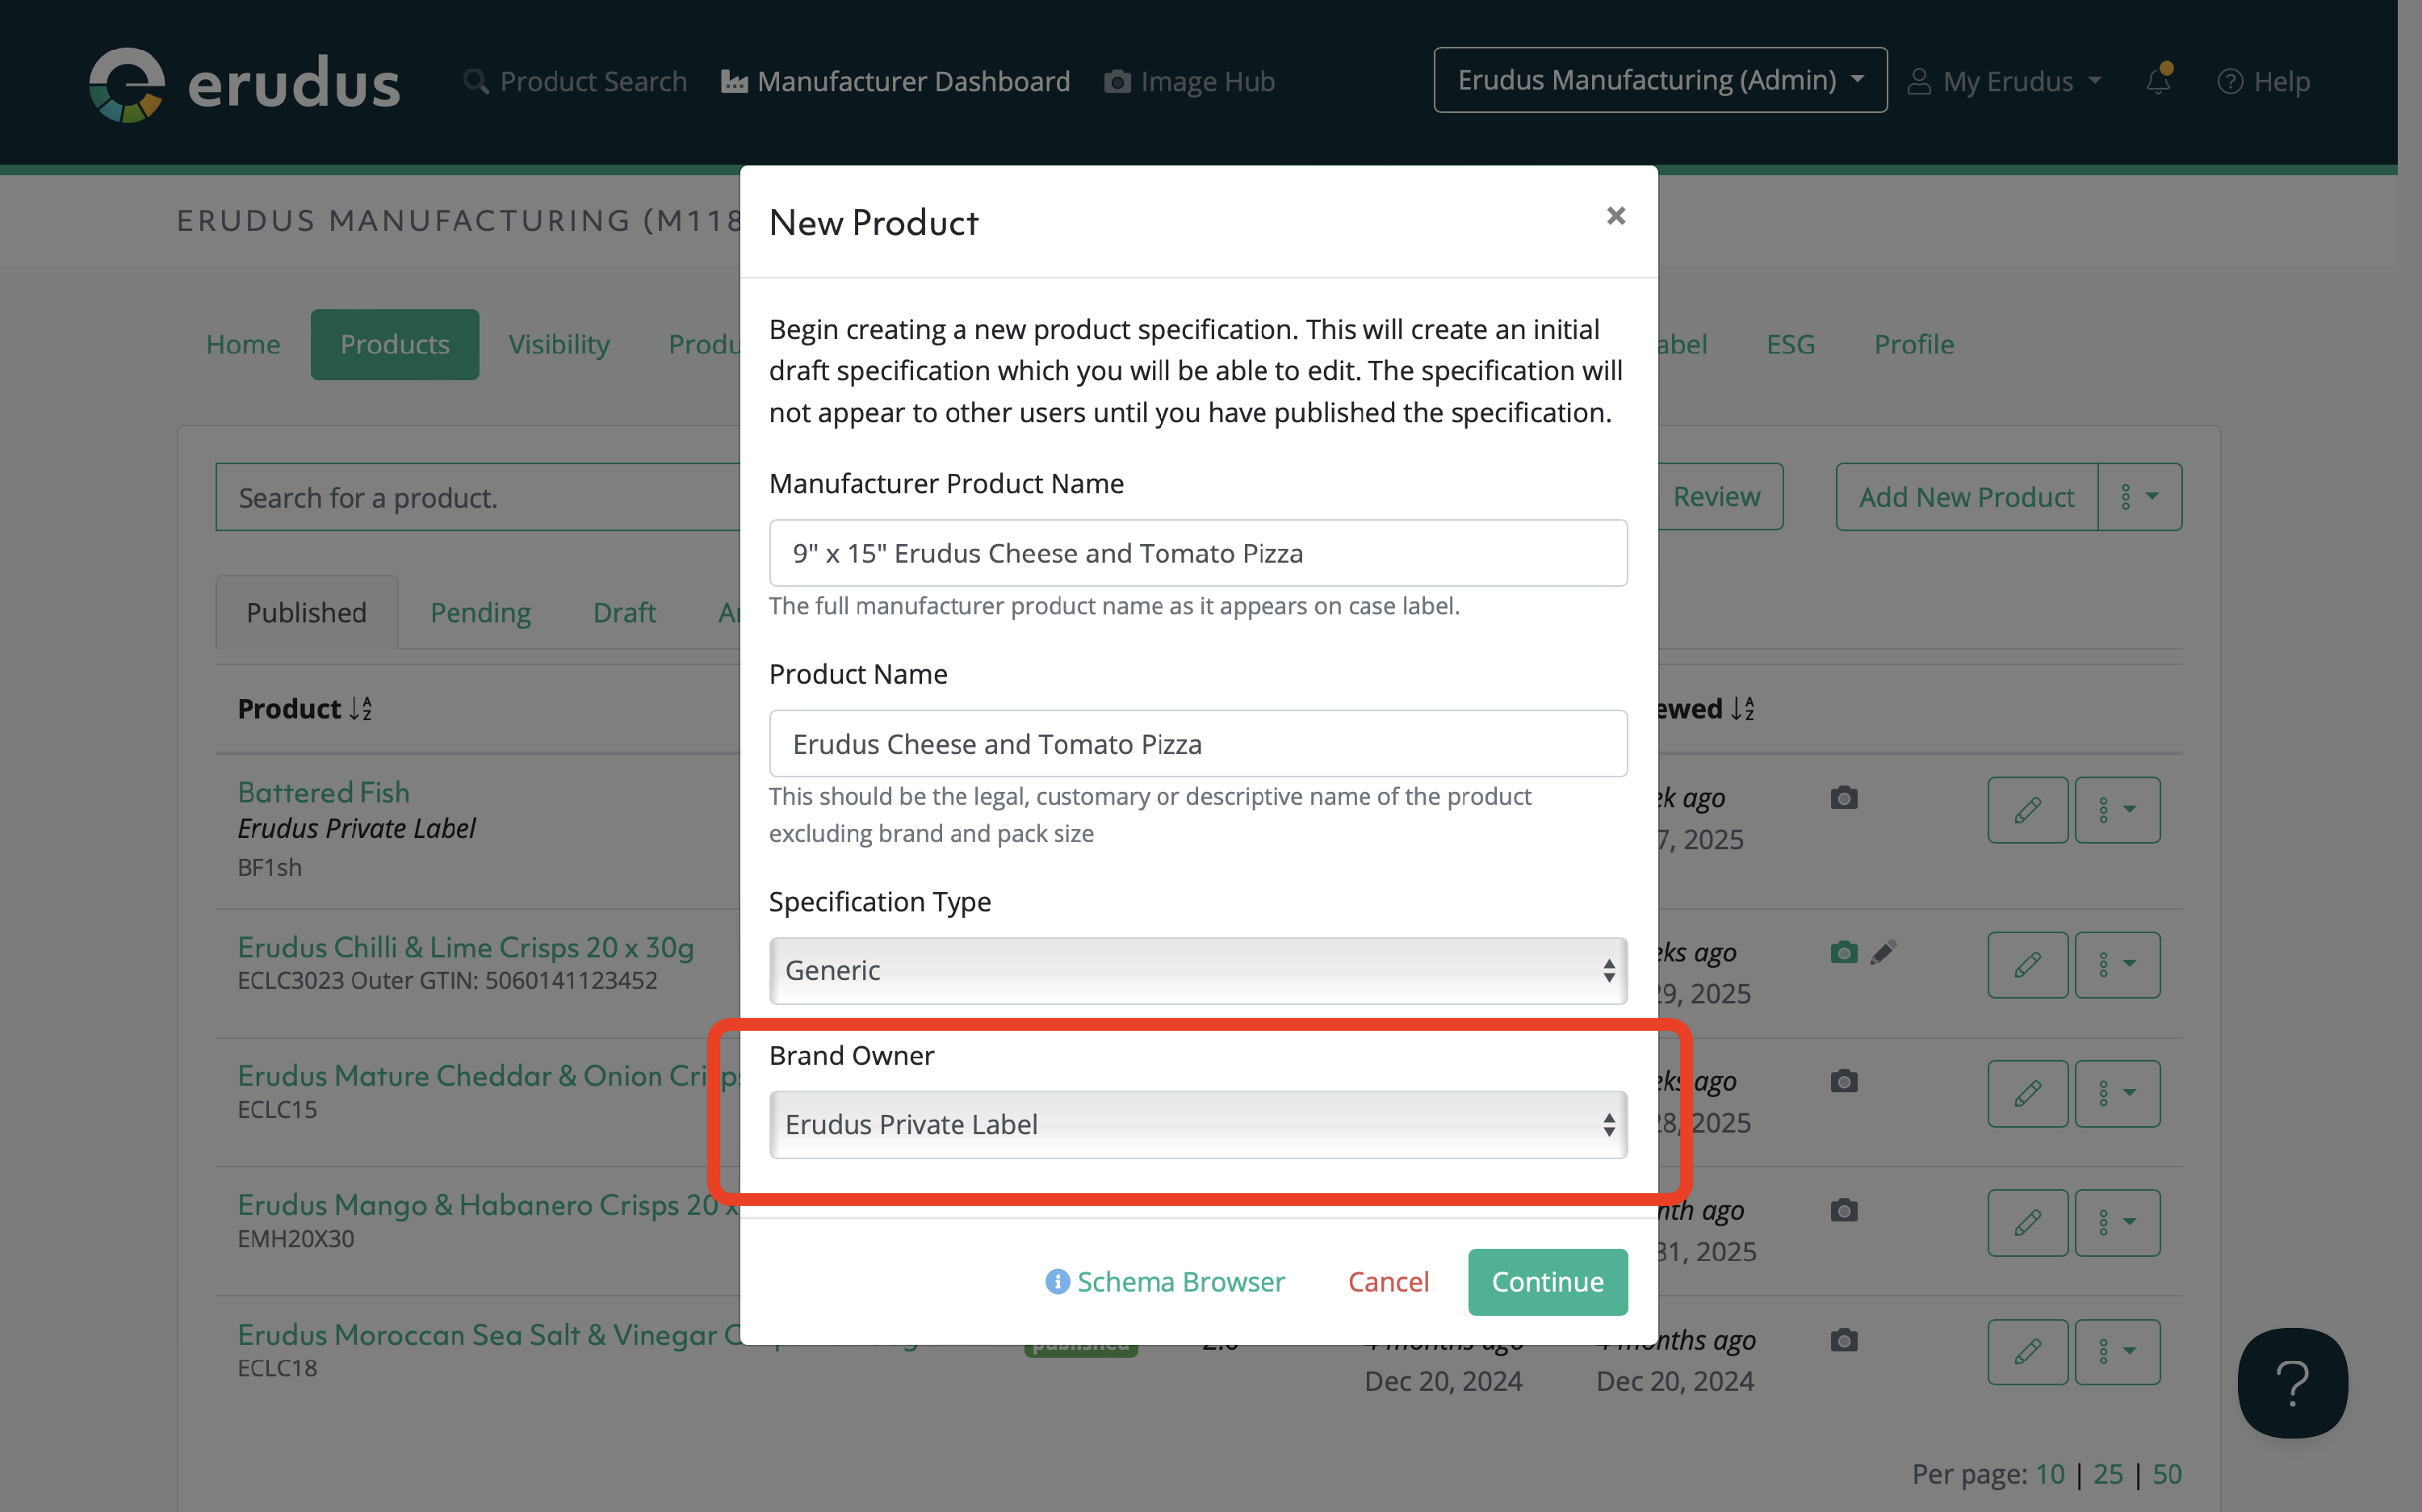The height and width of the screenshot is (1512, 2422).
Task: Set results per page to 25
Action: (x=2107, y=1474)
